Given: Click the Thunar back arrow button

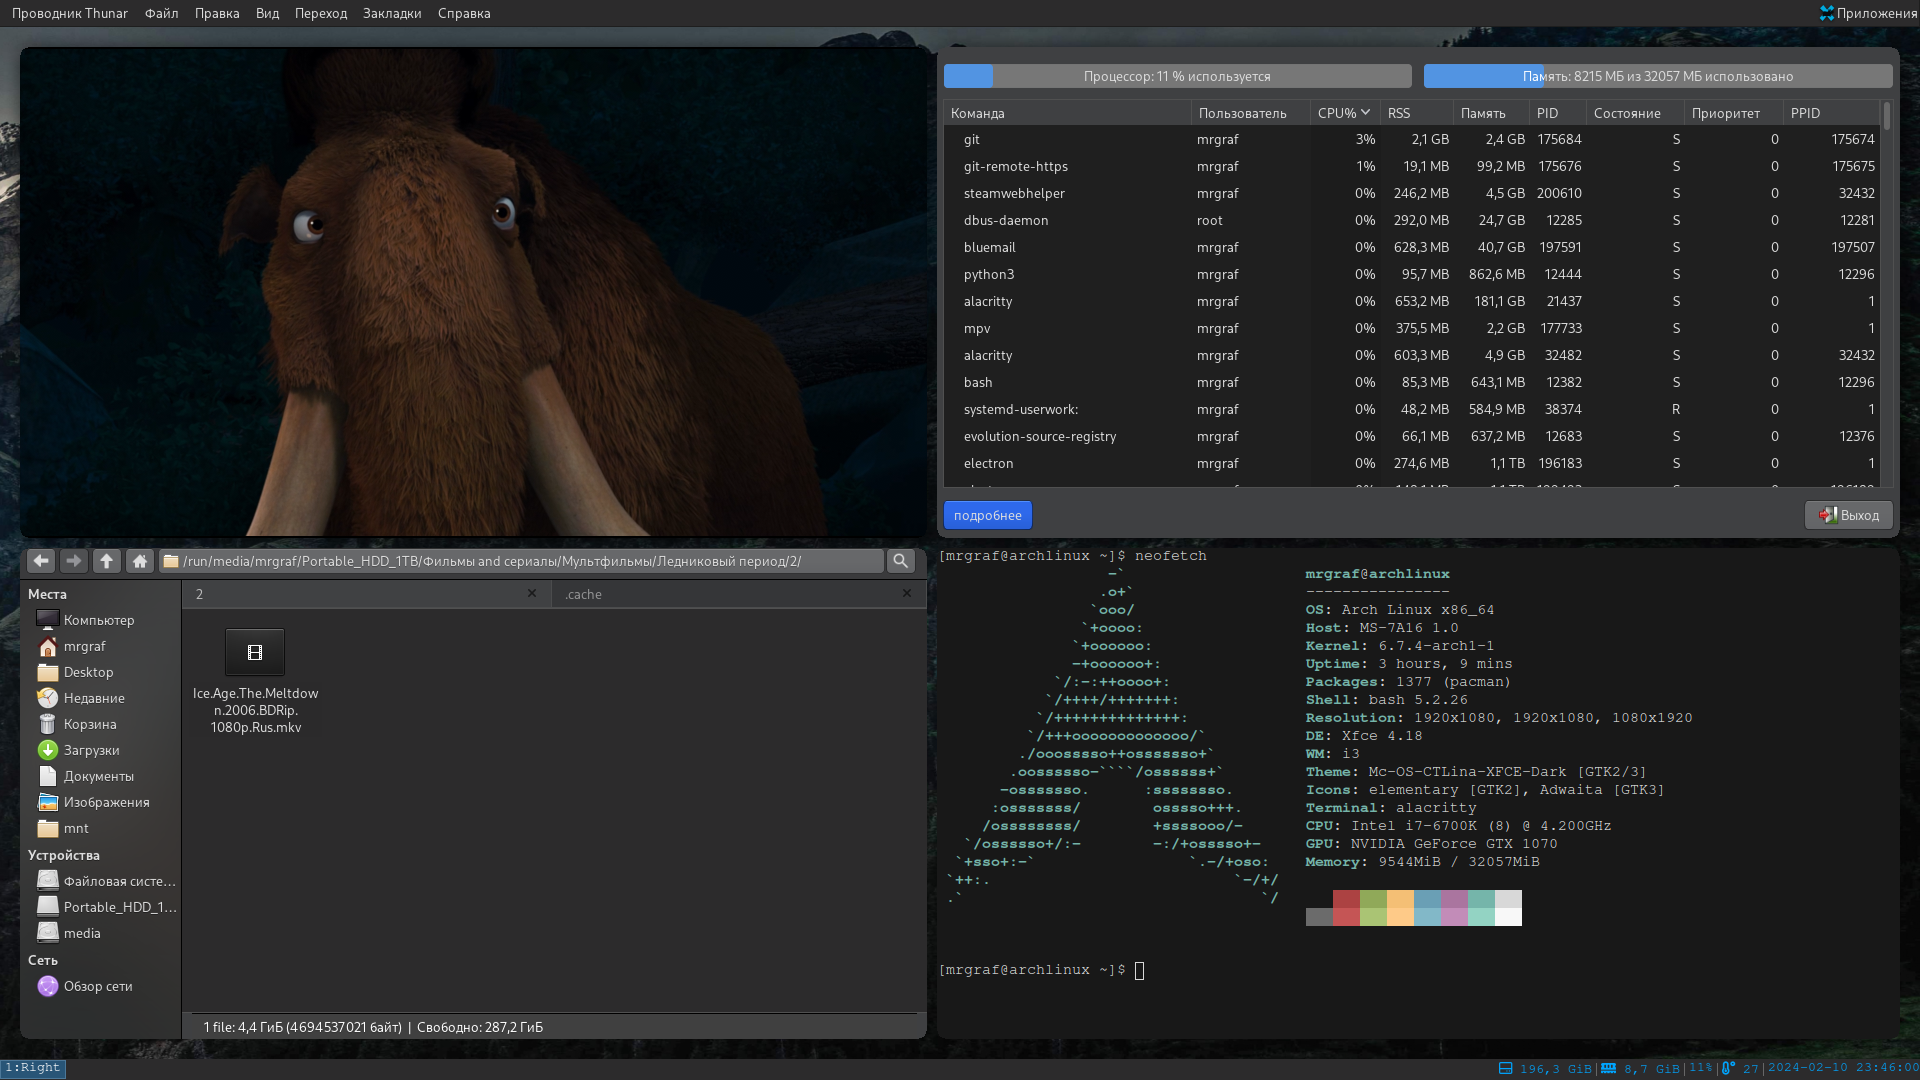Looking at the screenshot, I should coord(41,561).
